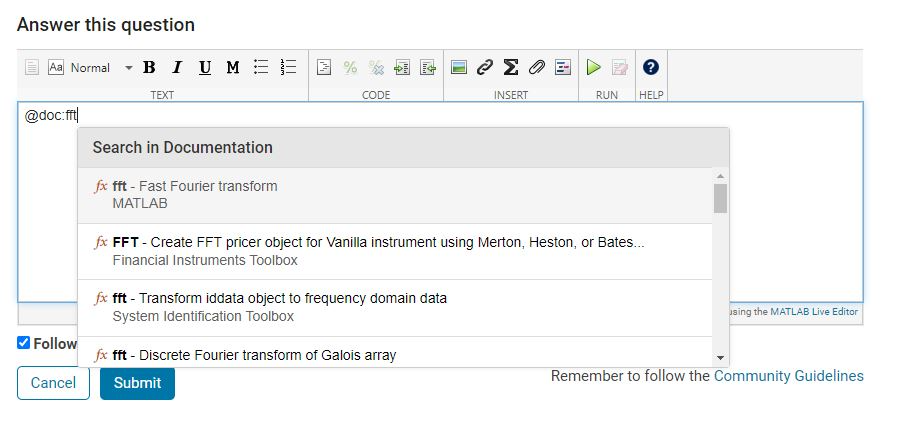This screenshot has height=427, width=904.
Task: Insert an image
Action: click(x=459, y=68)
